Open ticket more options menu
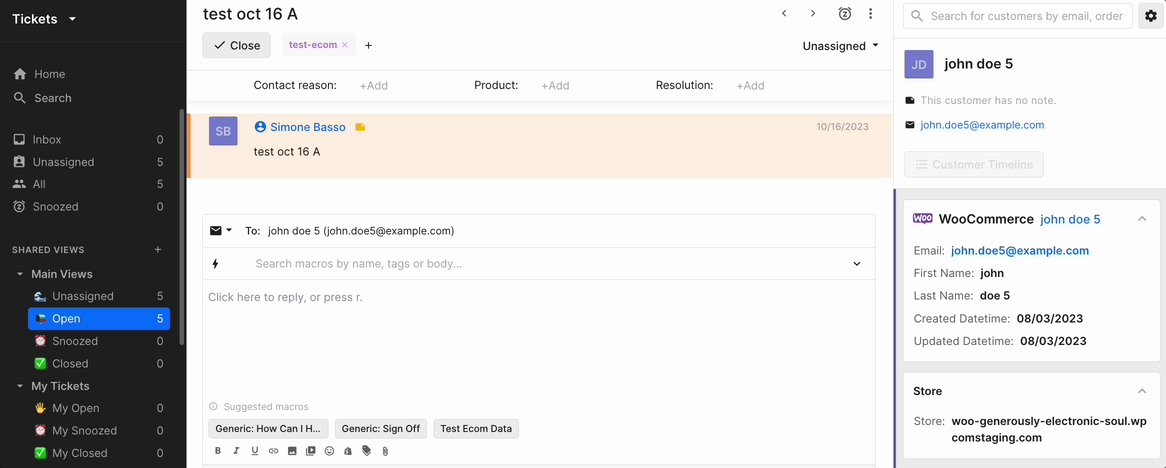The width and height of the screenshot is (1166, 468). click(871, 14)
